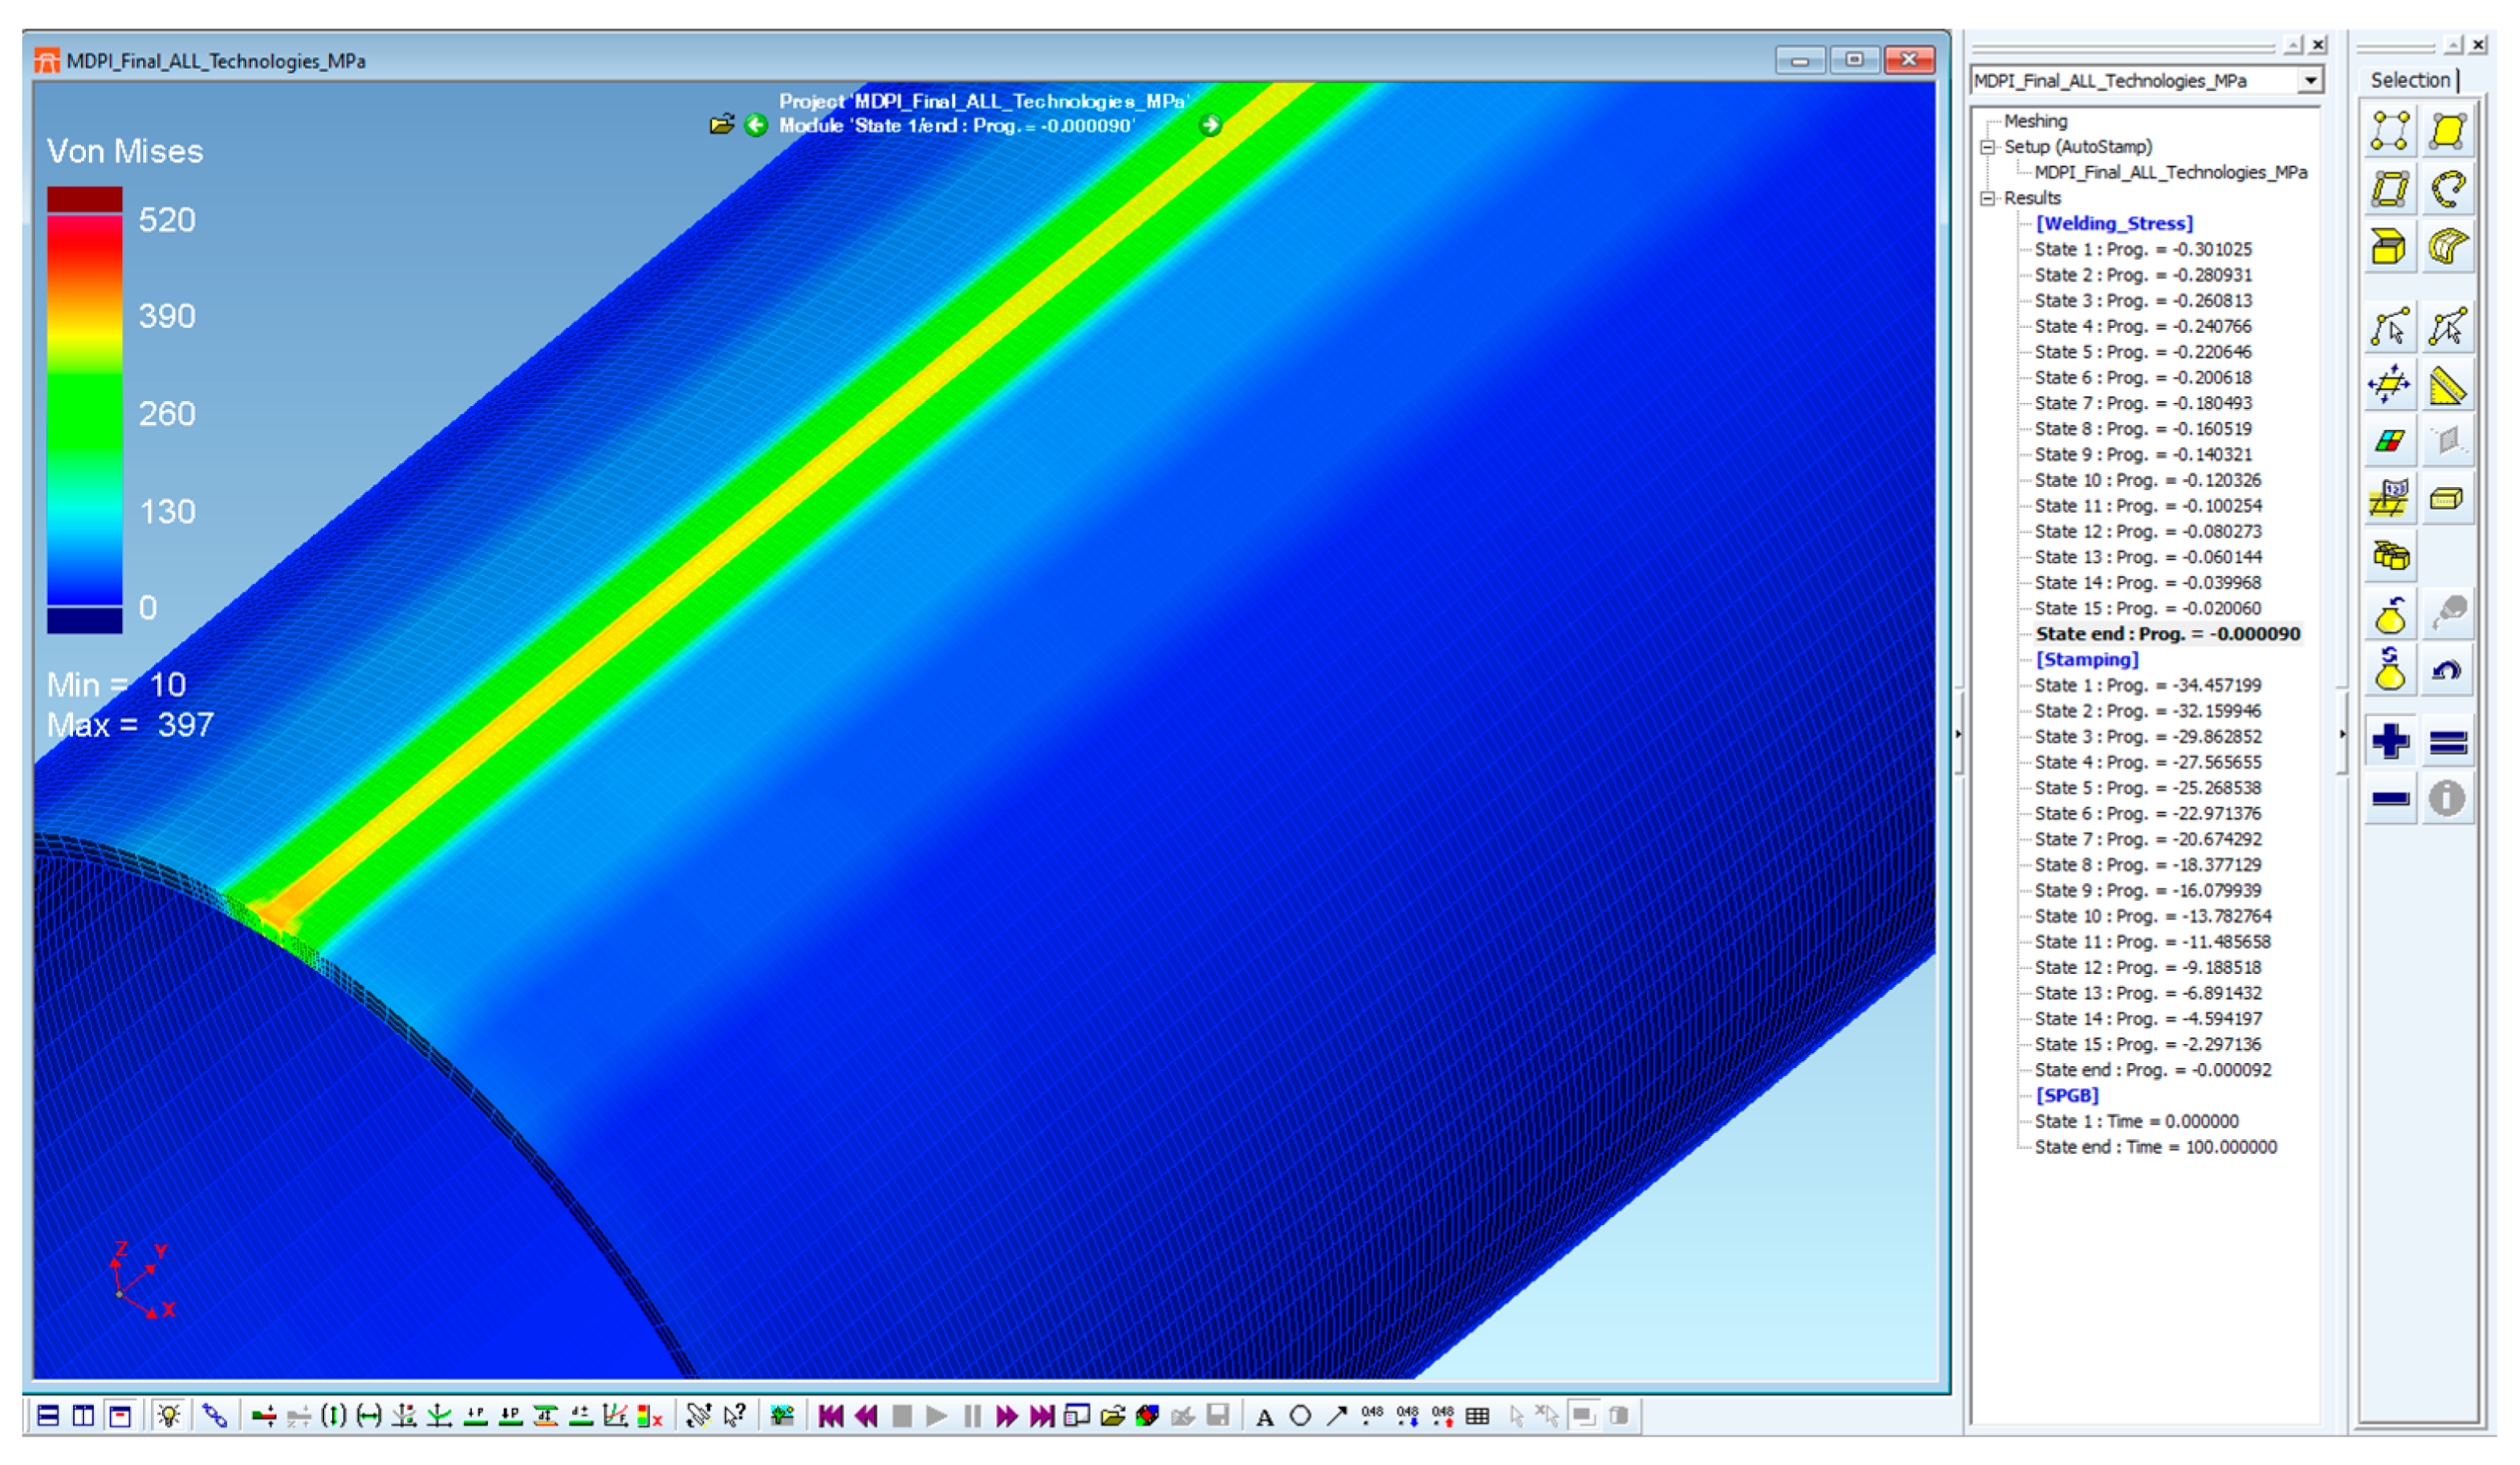Collapse the Setup (AutoStamp) tree node
The image size is (2520, 1465).
click(1988, 147)
